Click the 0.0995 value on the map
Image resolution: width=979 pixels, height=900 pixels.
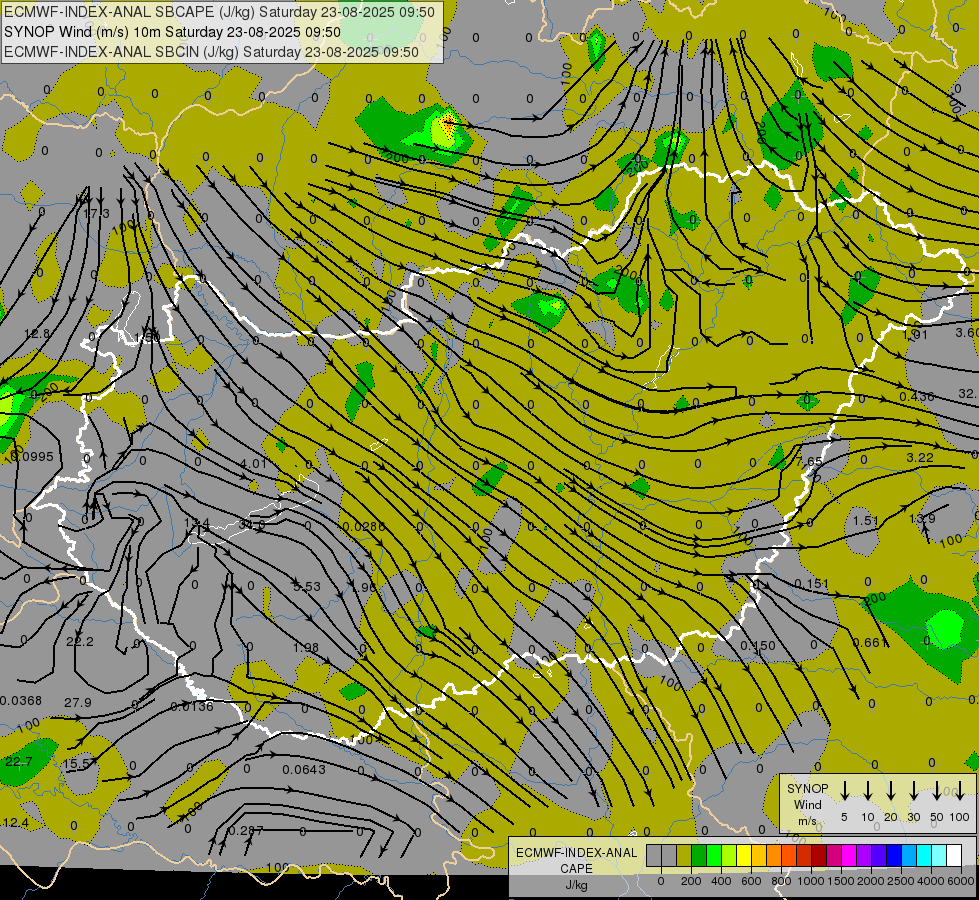32,457
